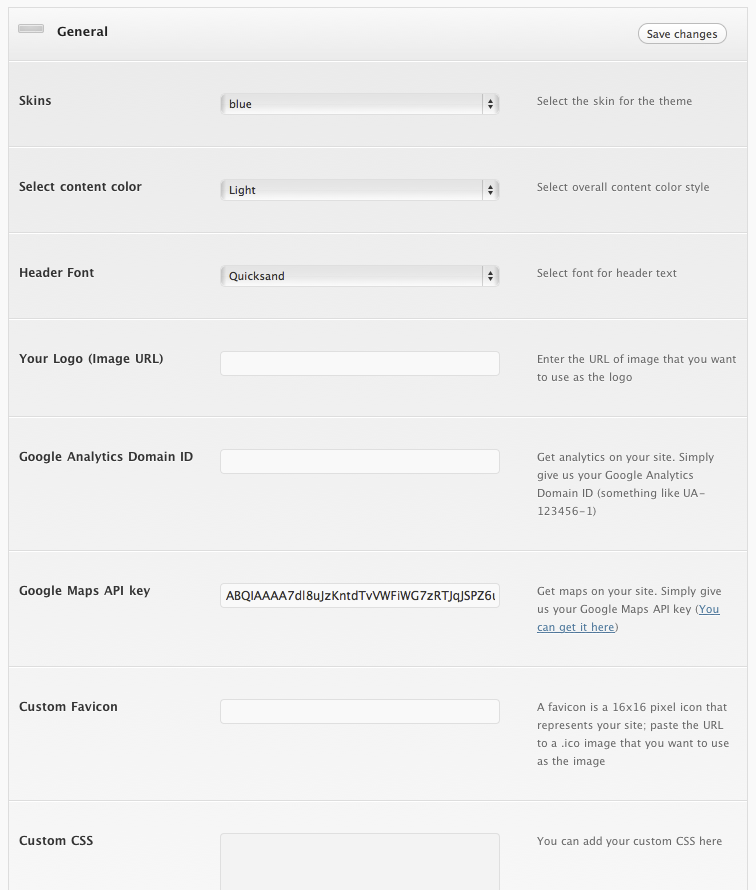Click the Your Logo (Image URL) label

(x=91, y=359)
